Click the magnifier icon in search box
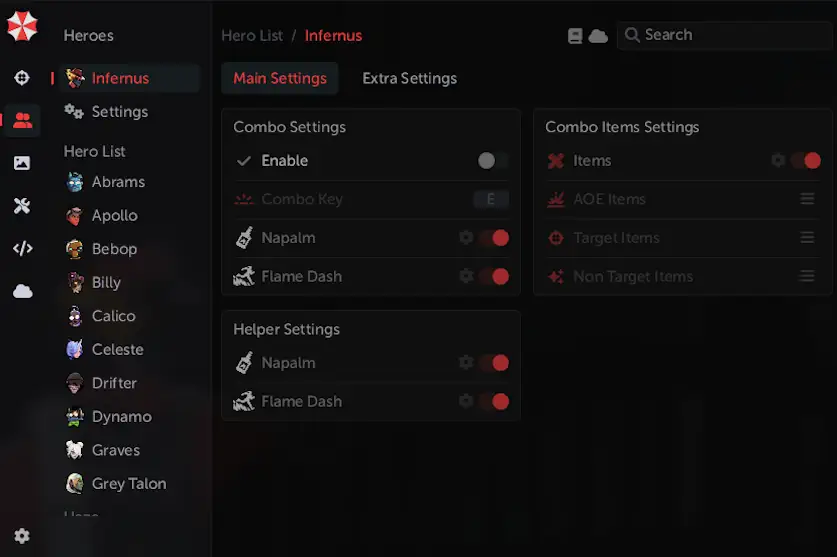The height and width of the screenshot is (557, 837). coord(632,35)
